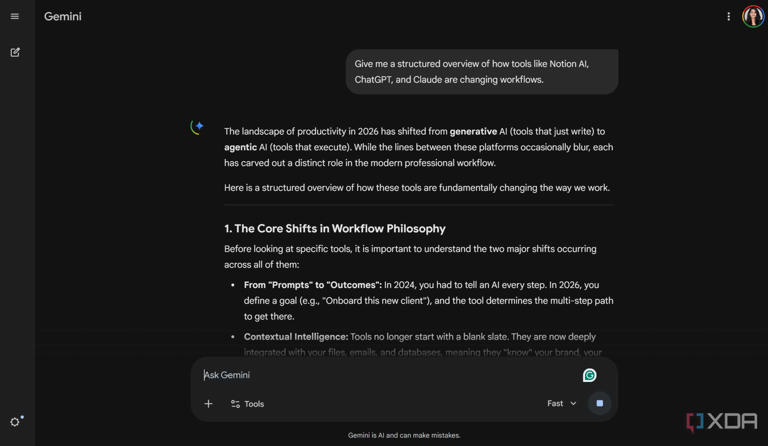Click the Core Shifts in Workflow Philosophy heading
Viewport: 768px width, 446px height.
point(335,228)
